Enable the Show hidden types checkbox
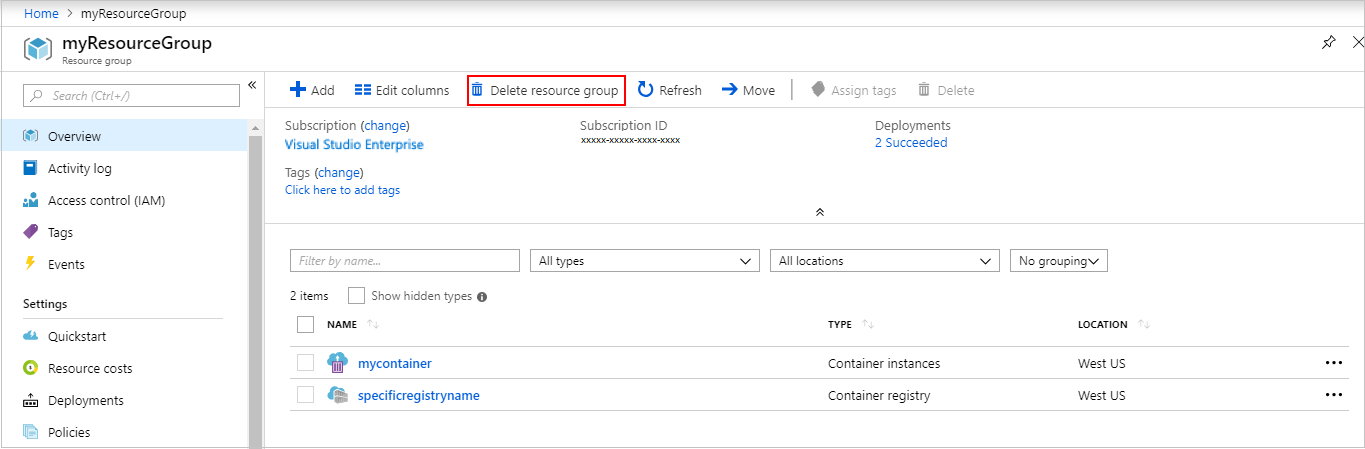This screenshot has width=1365, height=449. click(356, 296)
